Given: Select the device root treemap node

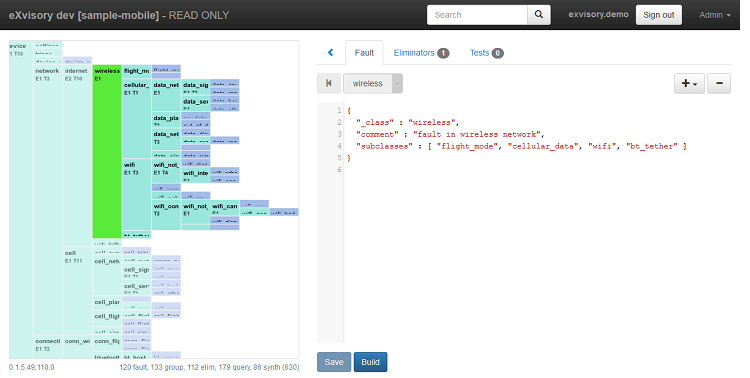Looking at the screenshot, I should pyautogui.click(x=21, y=199).
